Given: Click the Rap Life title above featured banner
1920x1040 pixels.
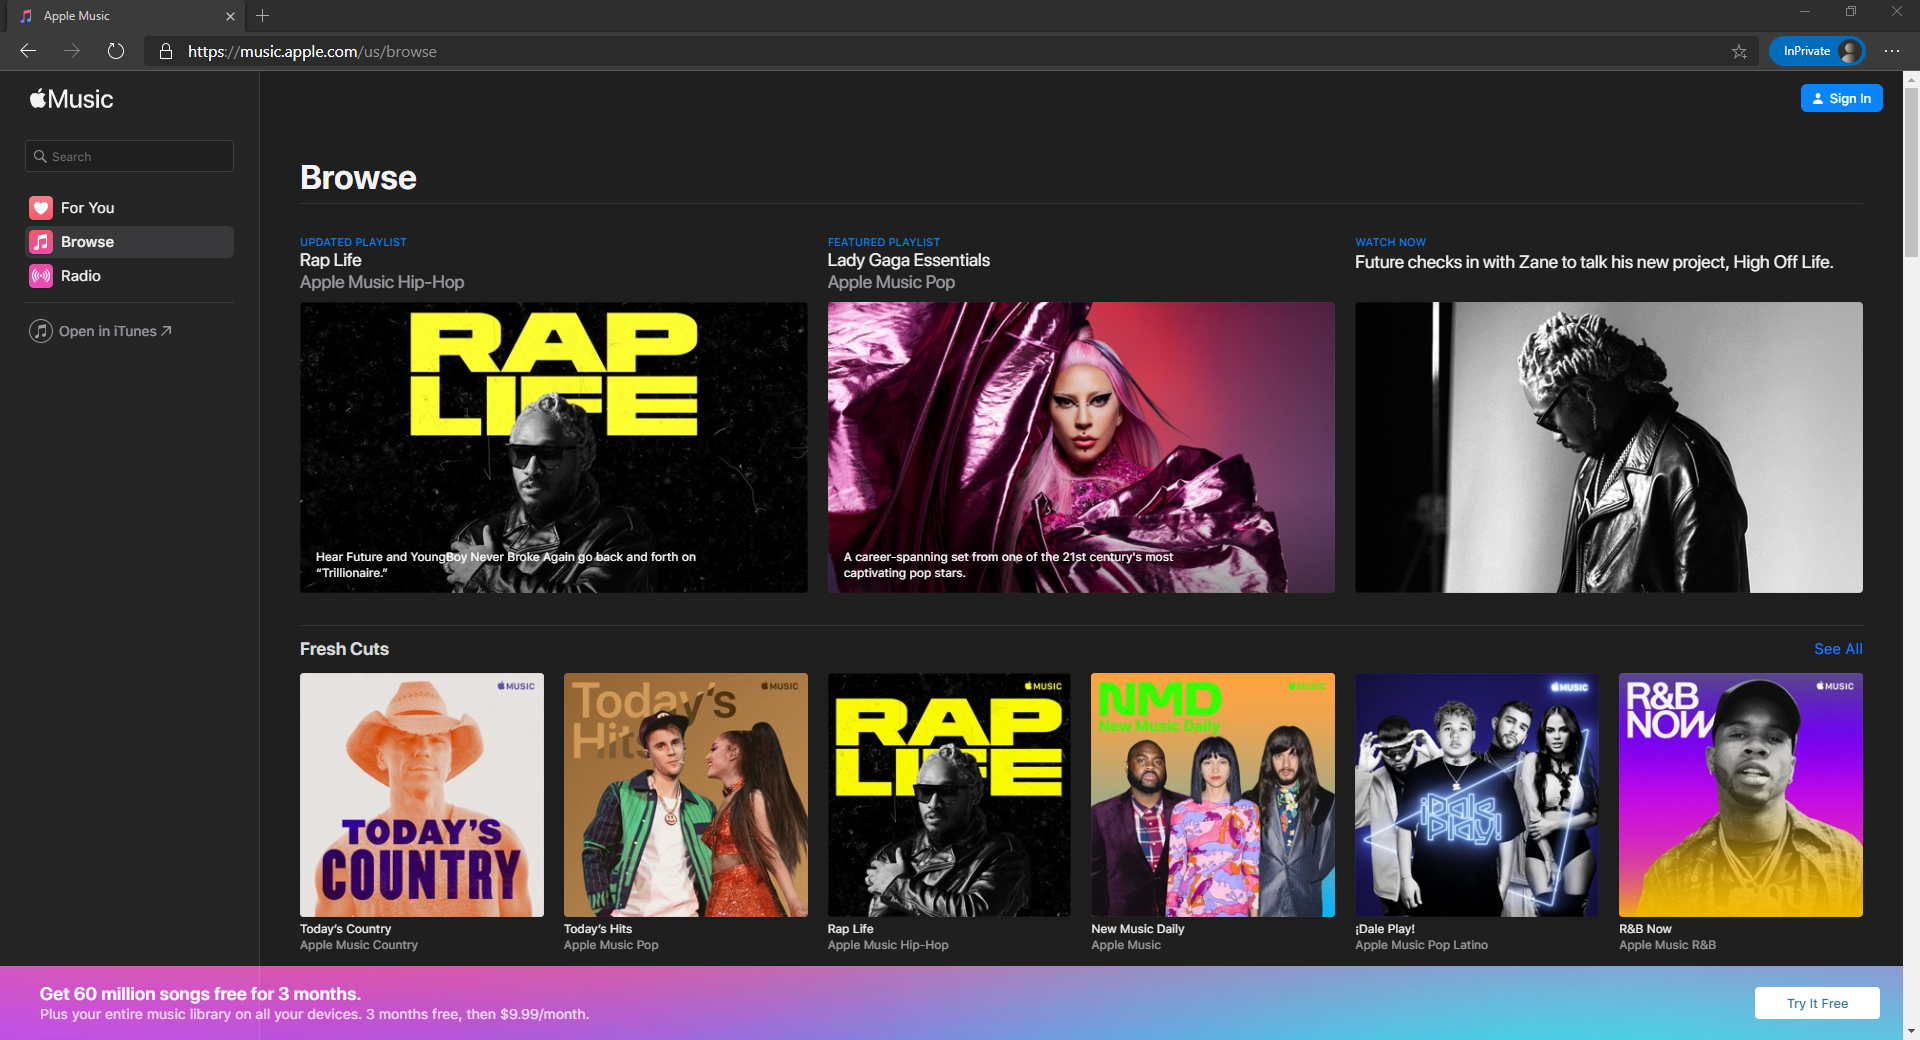Looking at the screenshot, I should [x=331, y=260].
